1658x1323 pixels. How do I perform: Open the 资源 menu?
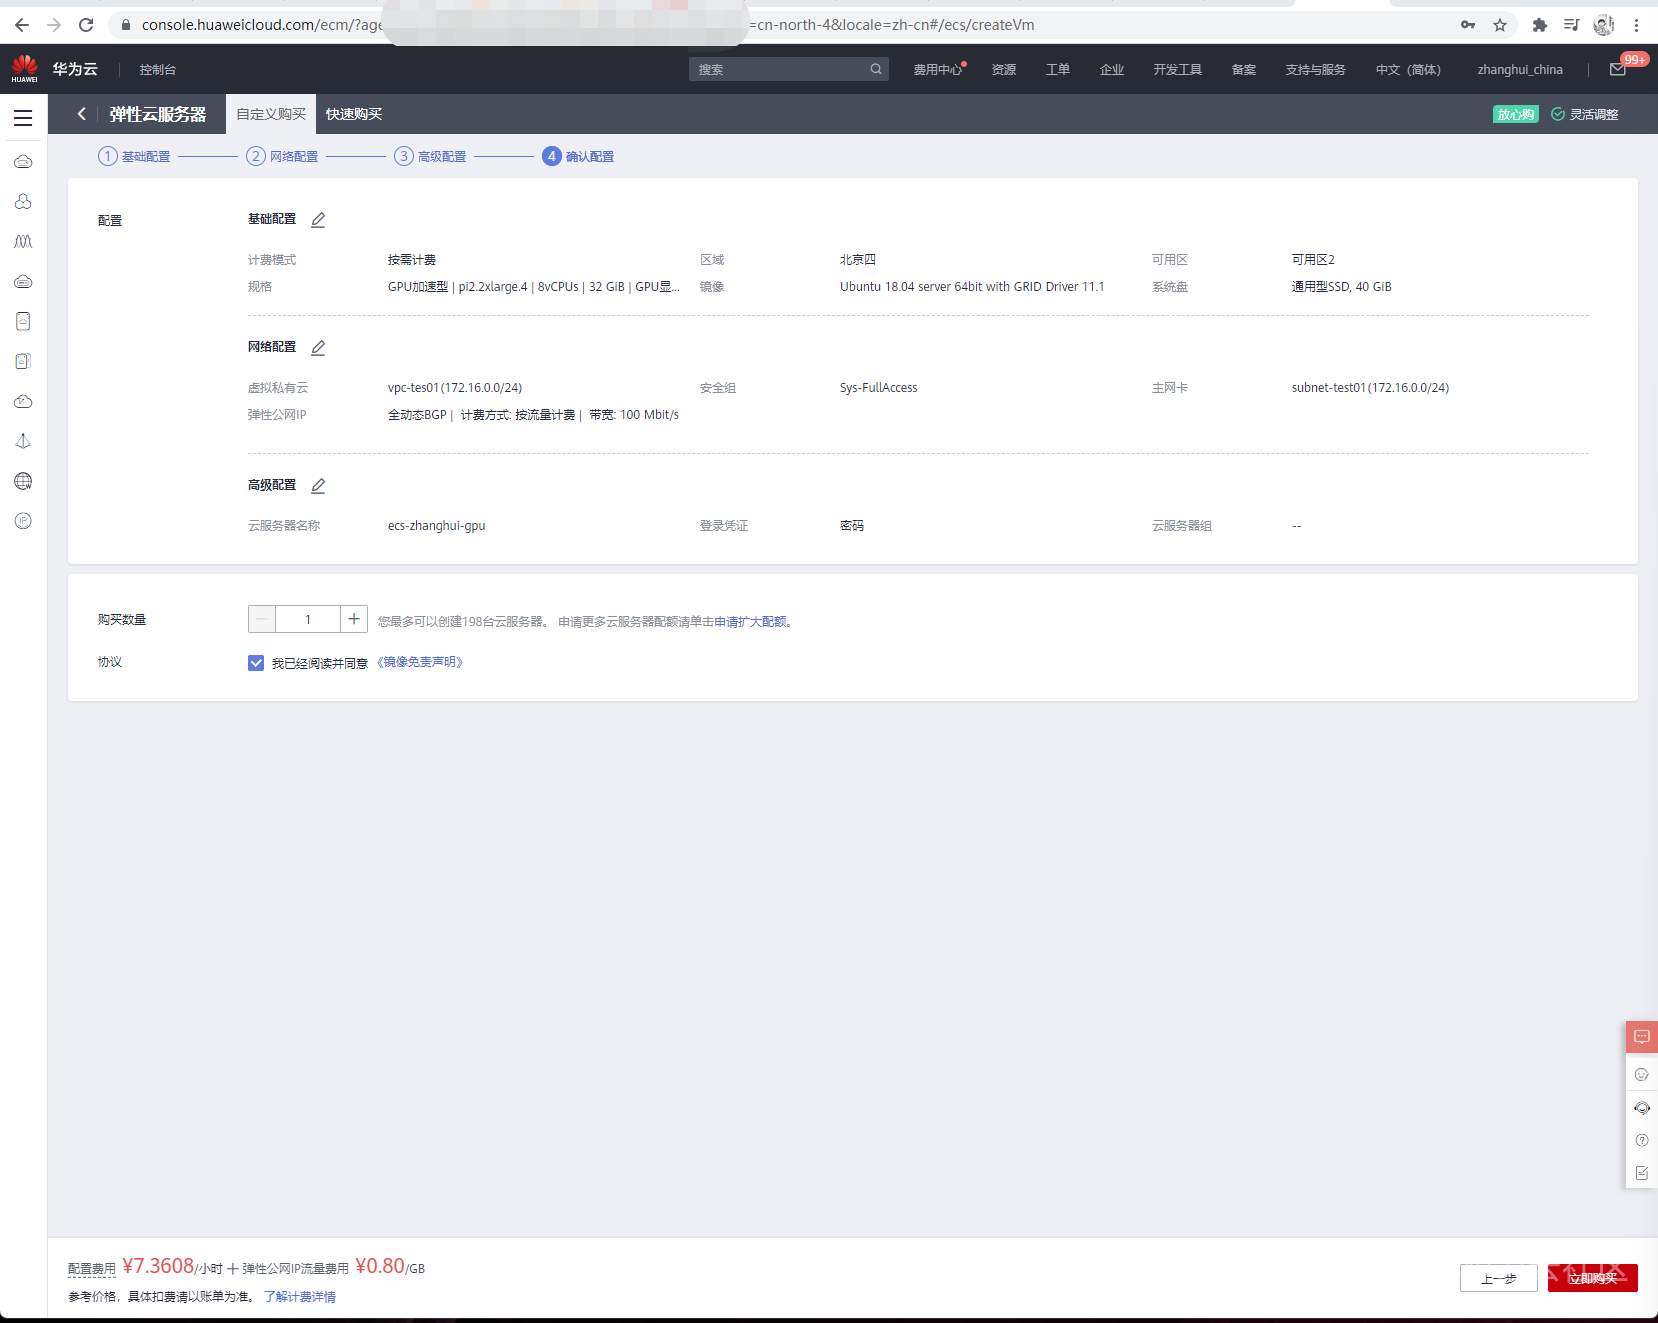(x=1004, y=69)
